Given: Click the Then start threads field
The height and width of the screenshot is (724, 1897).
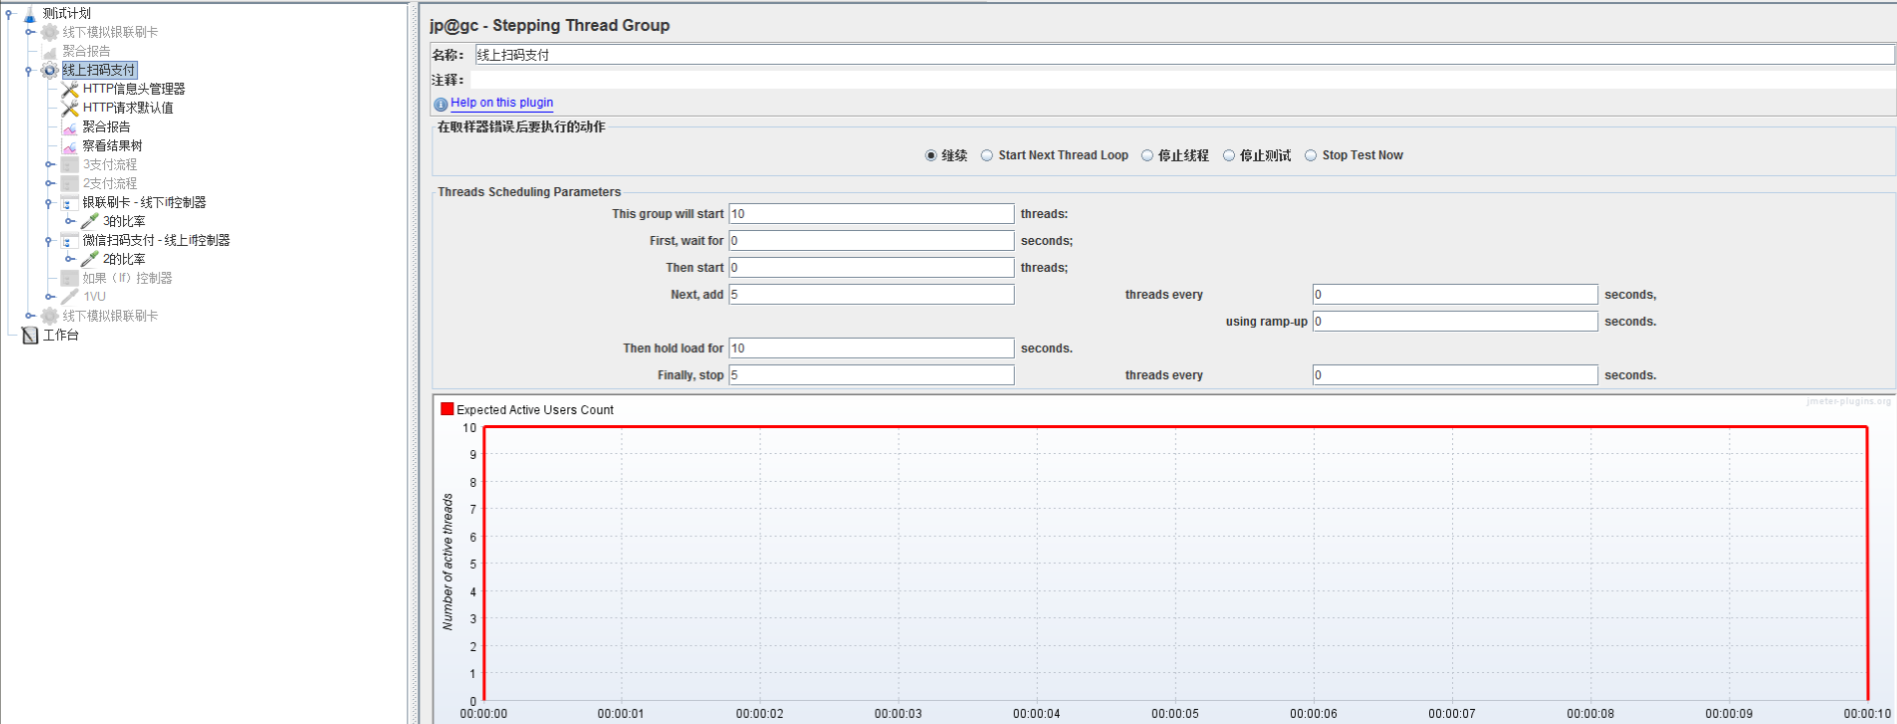Looking at the screenshot, I should point(871,268).
